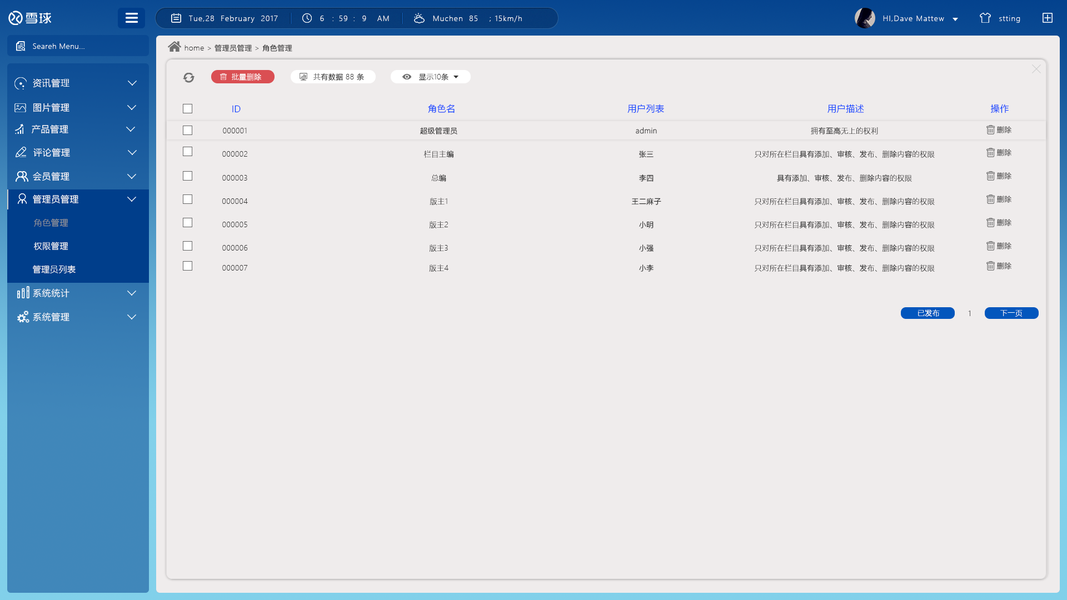
Task: Expand the 系统管理 chevron
Action: [132, 317]
